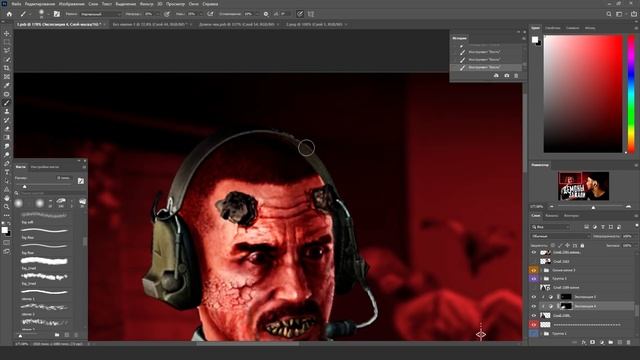
Task: Create new adjustment layer icon
Action: click(602, 342)
